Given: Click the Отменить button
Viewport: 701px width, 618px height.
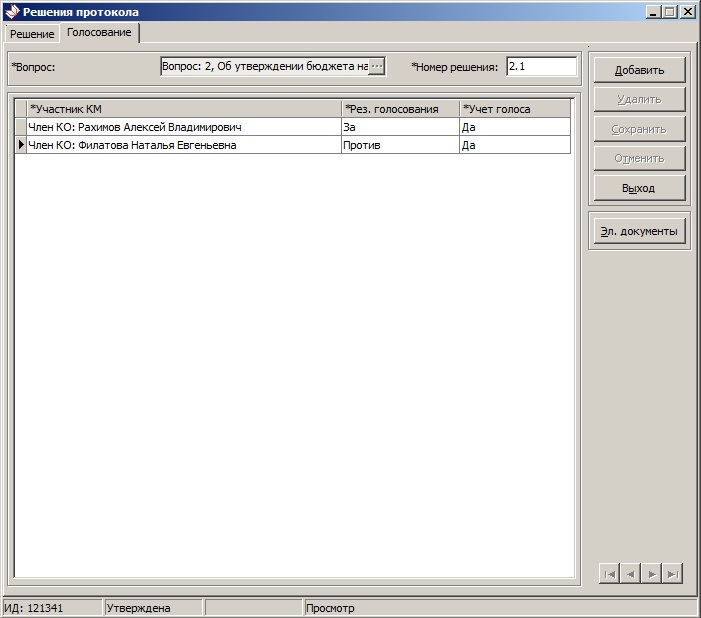Looking at the screenshot, I should click(x=639, y=158).
